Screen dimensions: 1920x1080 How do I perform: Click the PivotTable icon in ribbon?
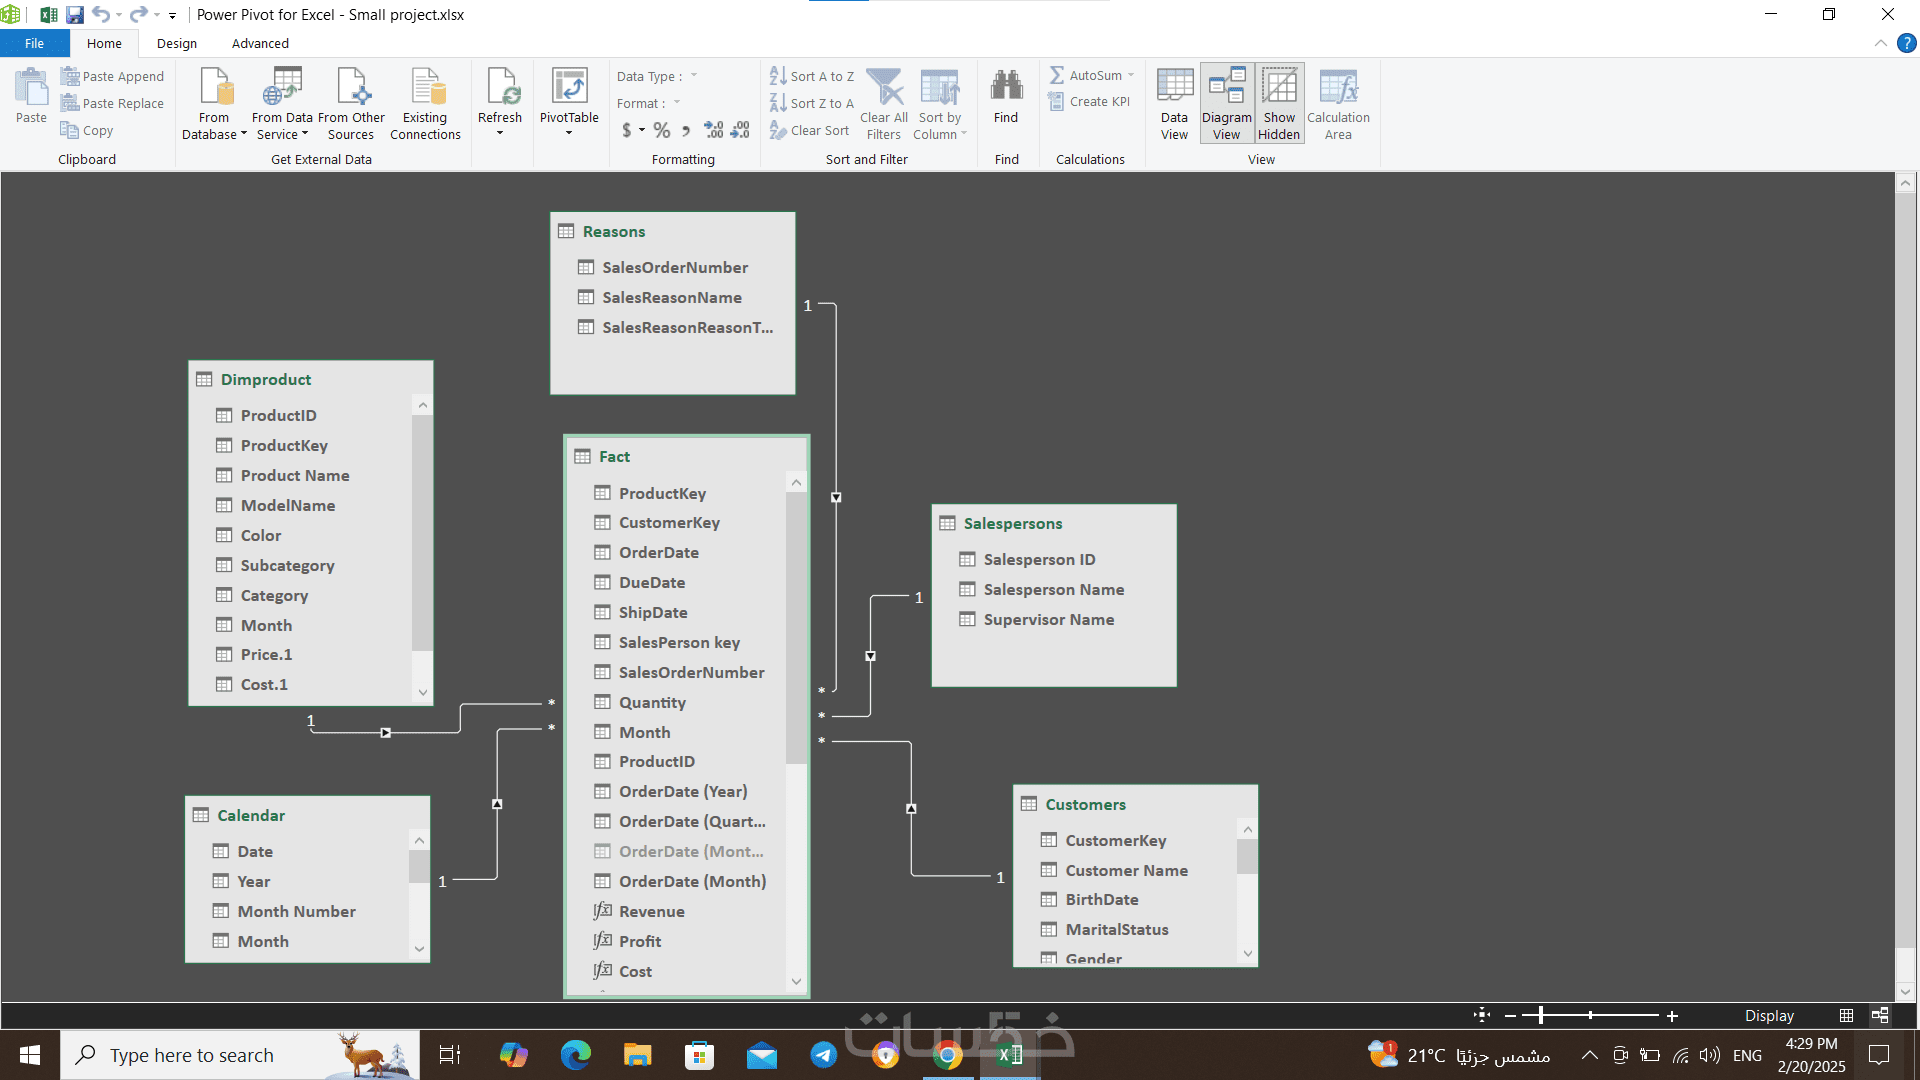pyautogui.click(x=569, y=88)
